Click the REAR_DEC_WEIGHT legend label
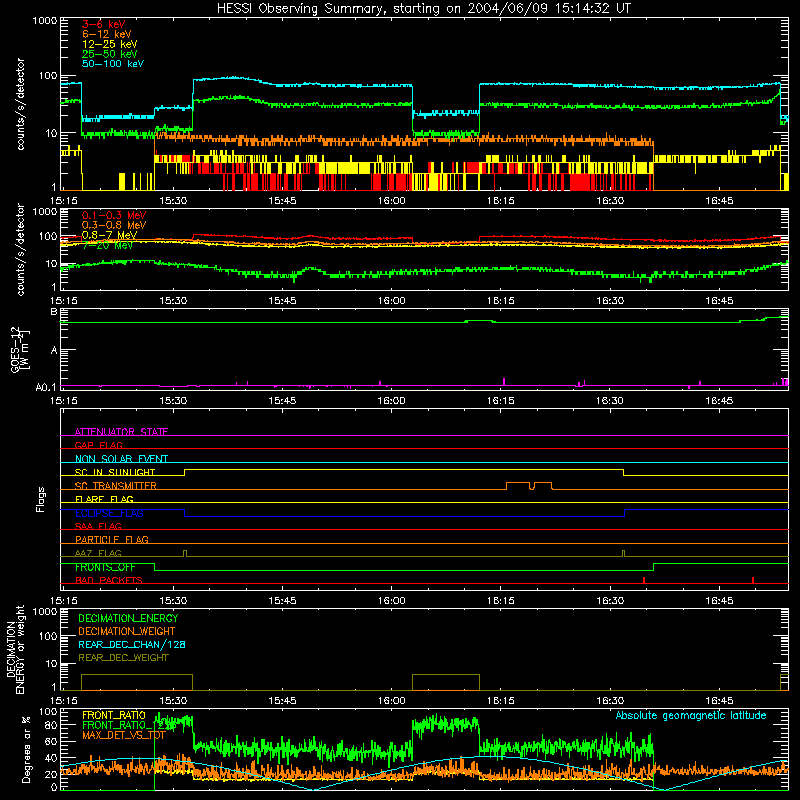 tap(123, 658)
